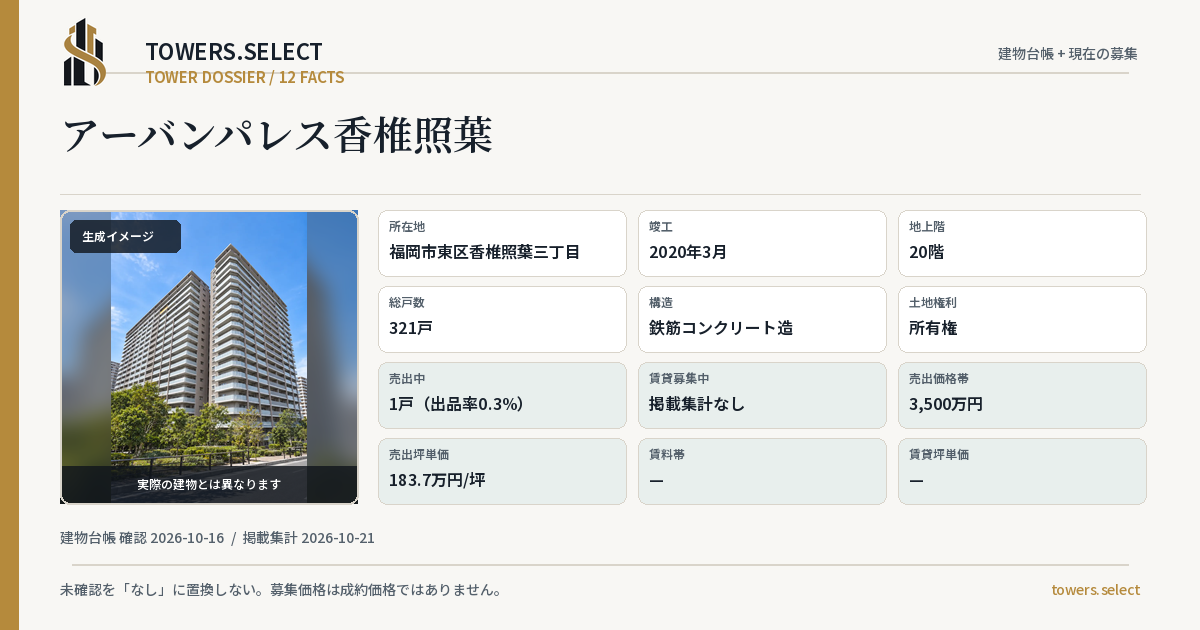The width and height of the screenshot is (1200, 630).
Task: Click the 賃貸募集中 field label
Action: coord(679,379)
